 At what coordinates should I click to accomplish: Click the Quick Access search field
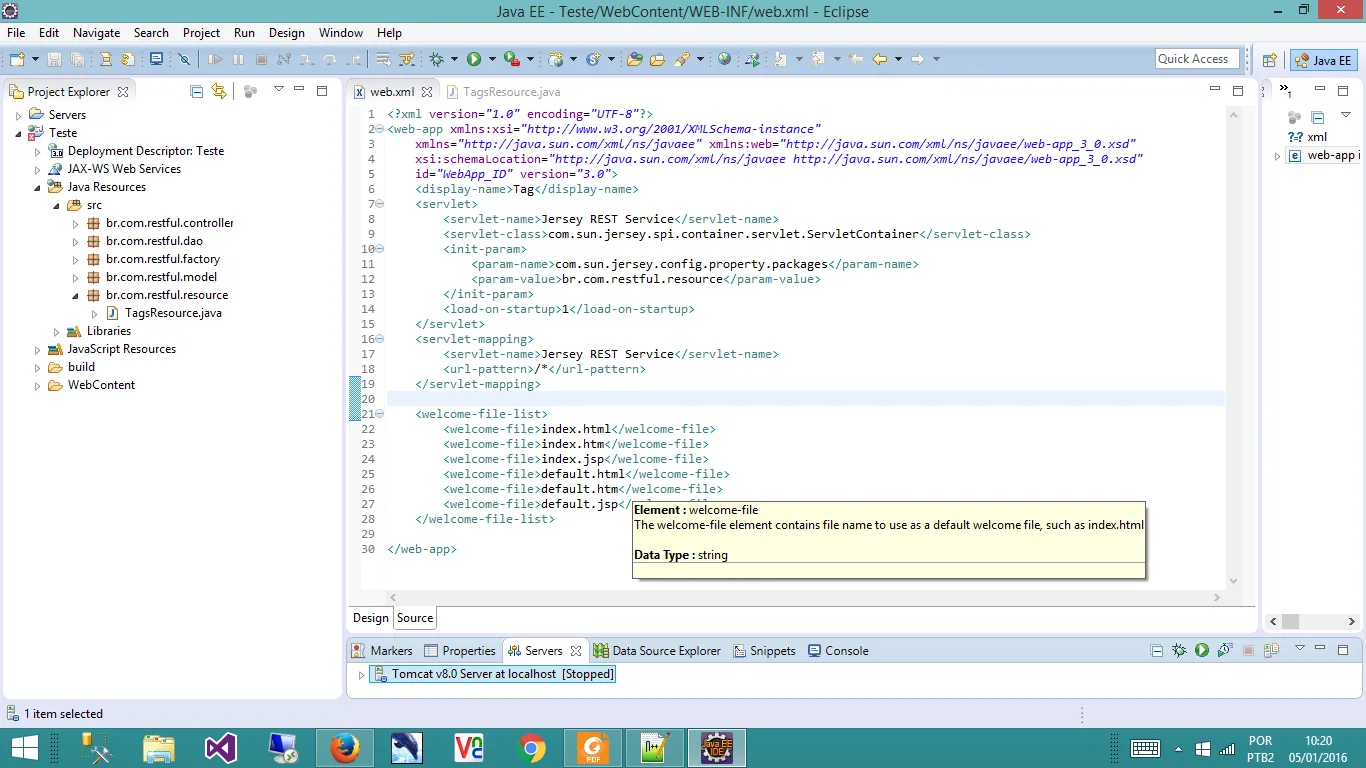(1197, 59)
